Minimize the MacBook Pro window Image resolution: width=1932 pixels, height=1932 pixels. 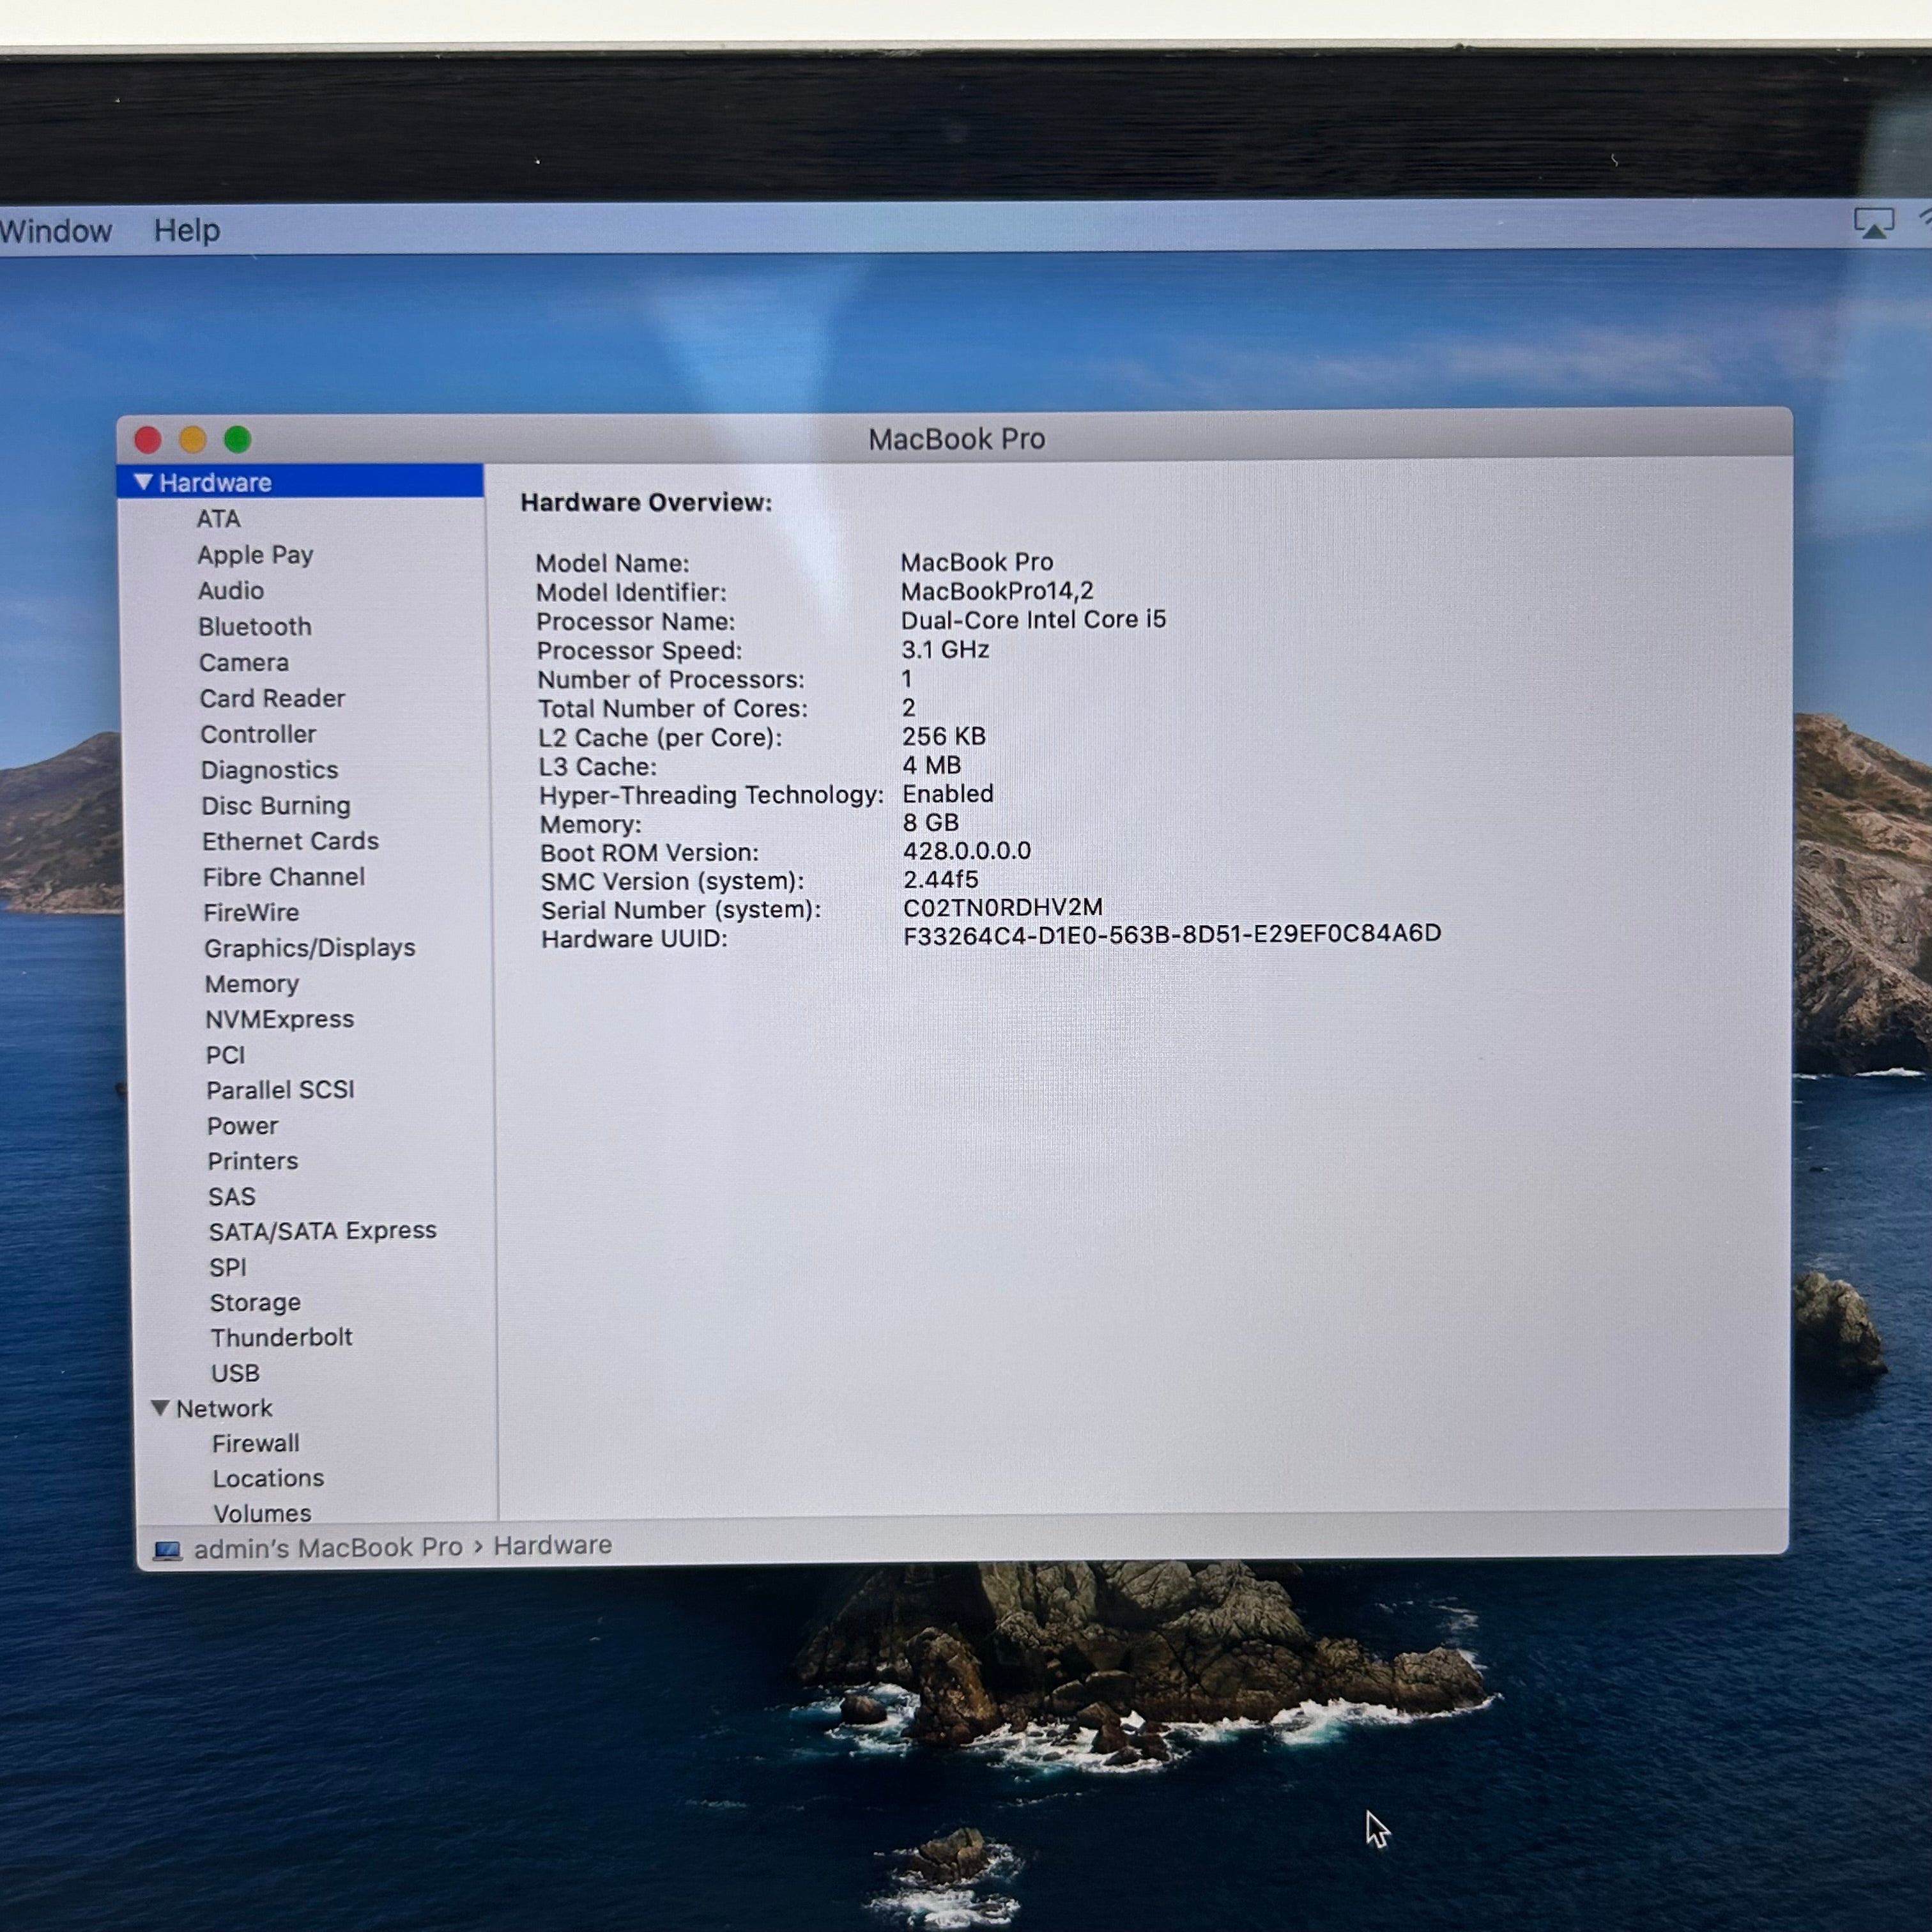click(x=193, y=440)
